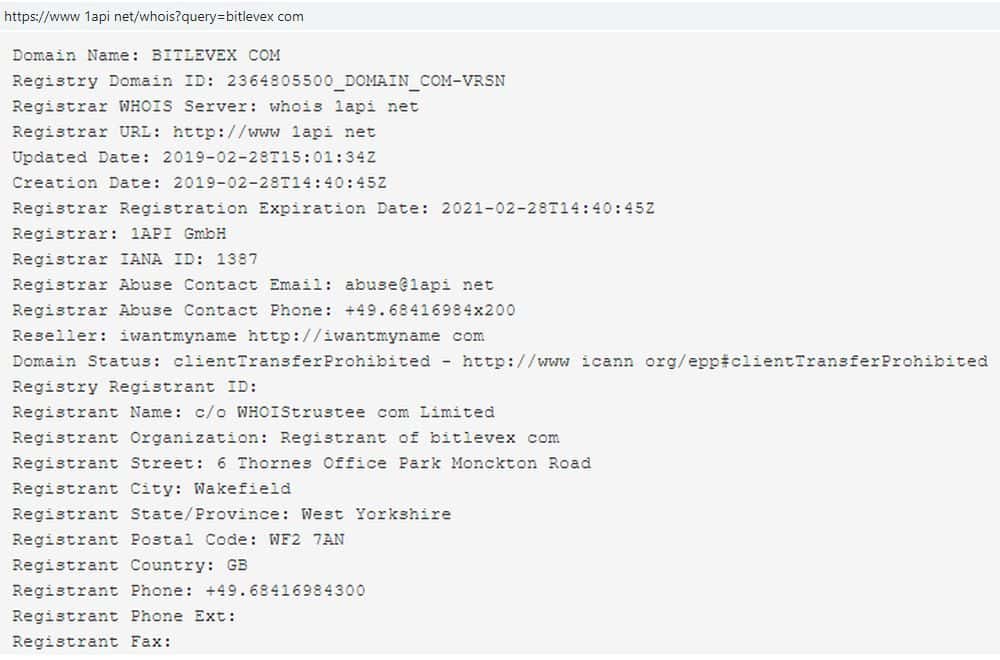Click the Creation Date timestamp
Image resolution: width=1000 pixels, height=660 pixels.
pos(279,183)
